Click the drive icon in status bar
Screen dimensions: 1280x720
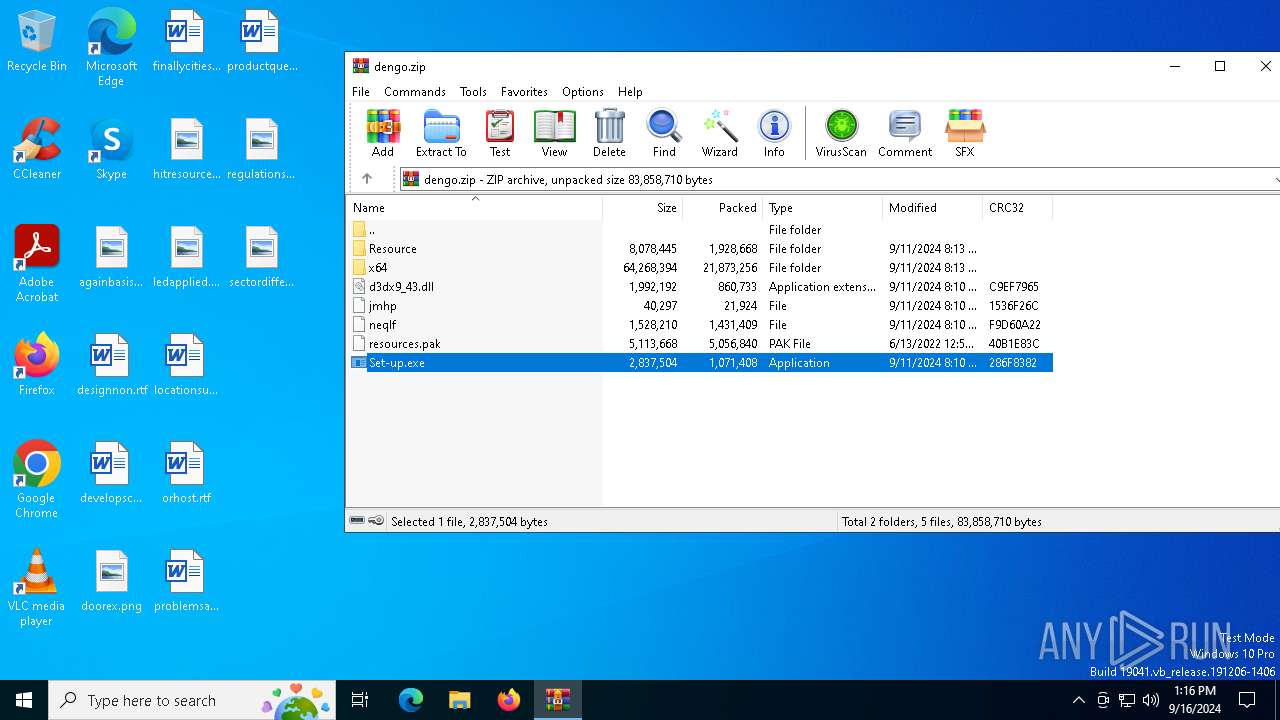coord(357,521)
